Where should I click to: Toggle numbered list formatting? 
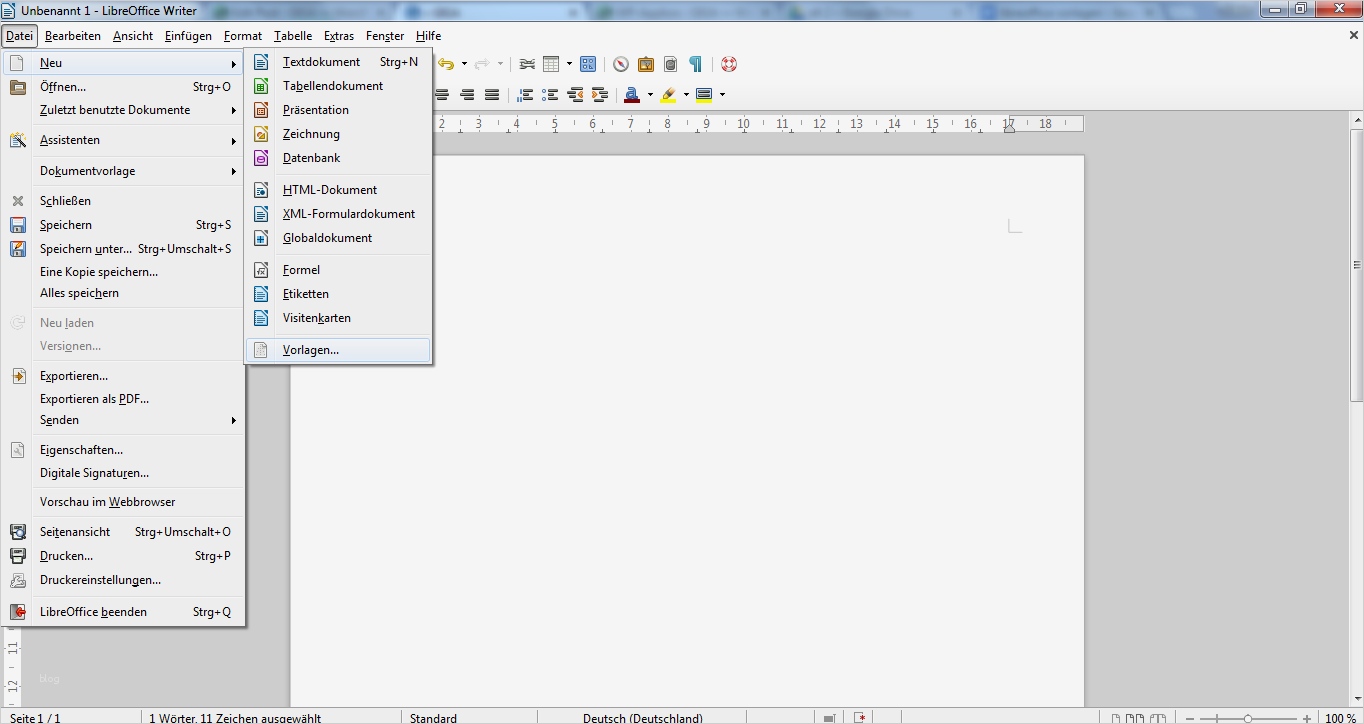(x=525, y=95)
